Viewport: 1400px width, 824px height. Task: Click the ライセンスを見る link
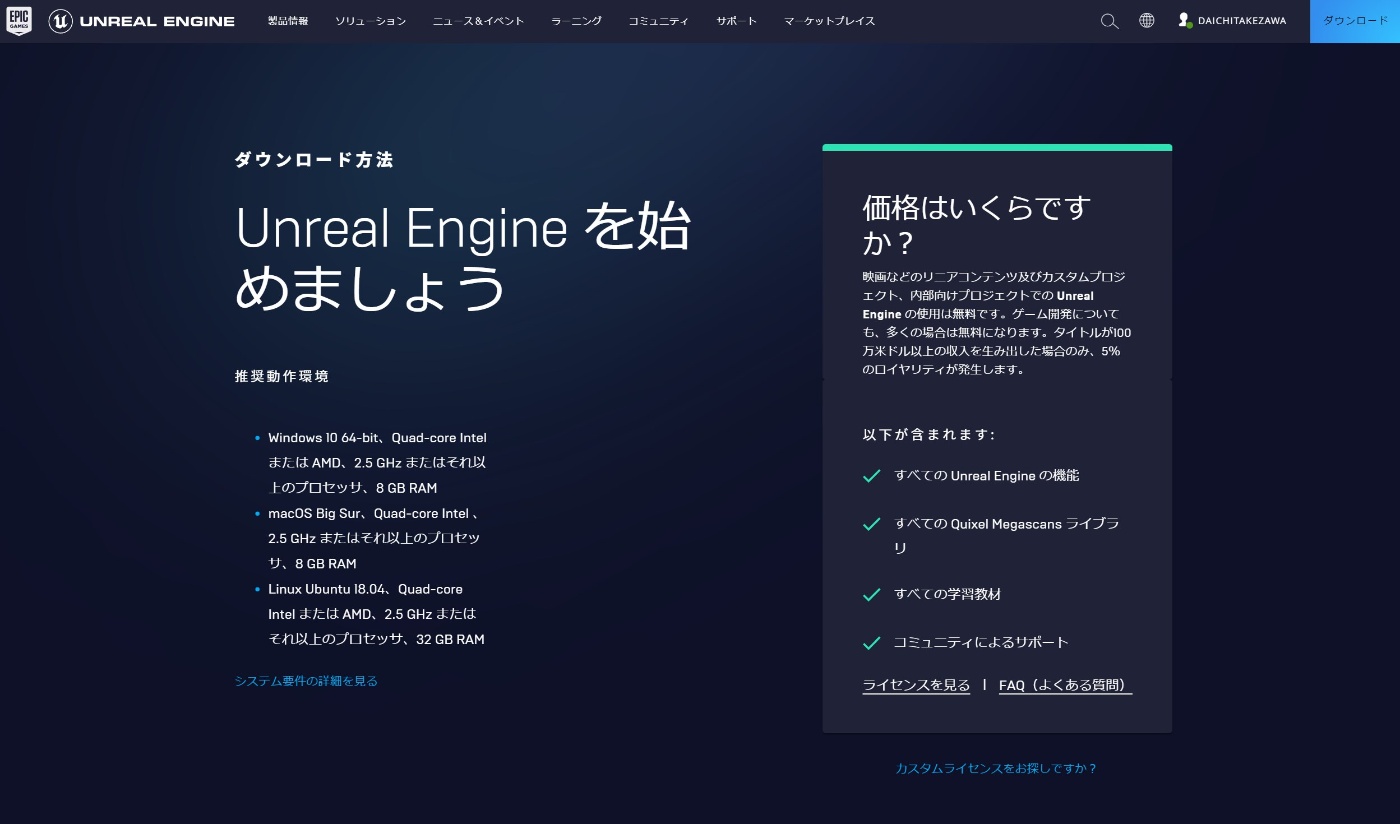pos(915,685)
